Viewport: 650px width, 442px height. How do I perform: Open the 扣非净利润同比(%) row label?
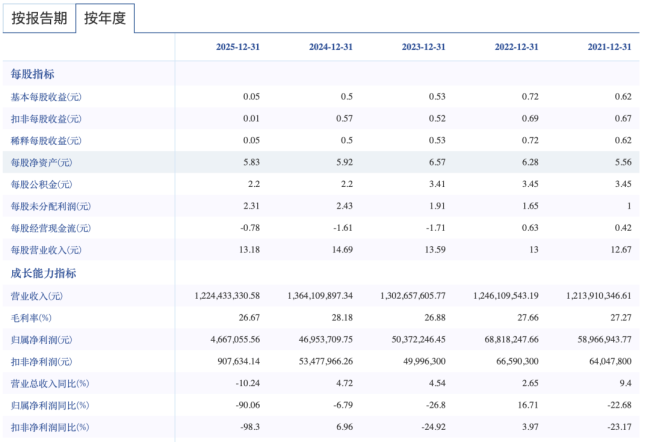click(50, 427)
